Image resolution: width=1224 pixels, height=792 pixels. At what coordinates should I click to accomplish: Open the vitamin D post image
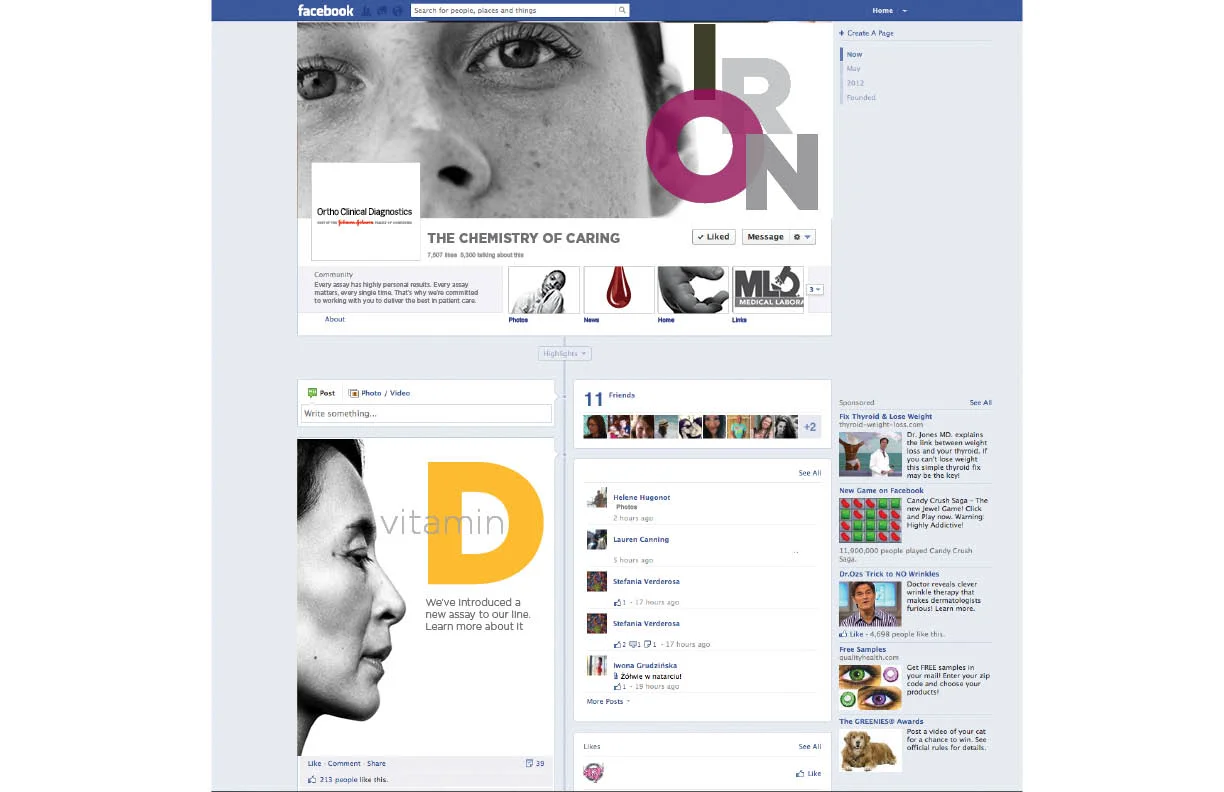(426, 597)
